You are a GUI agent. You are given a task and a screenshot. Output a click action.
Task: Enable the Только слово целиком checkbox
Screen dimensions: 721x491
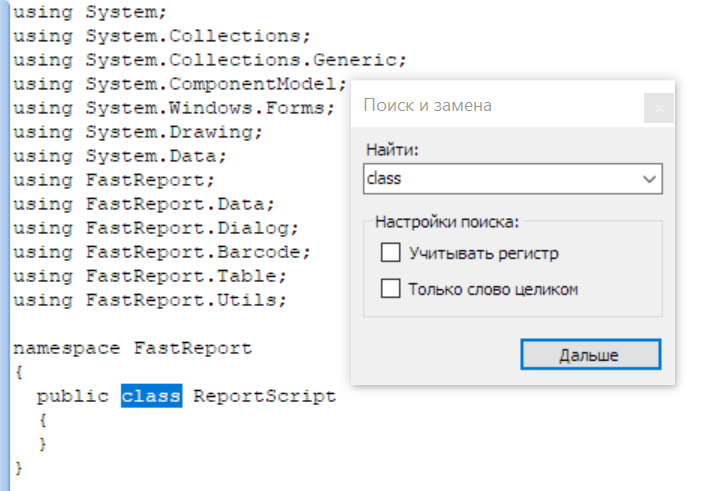(x=390, y=289)
